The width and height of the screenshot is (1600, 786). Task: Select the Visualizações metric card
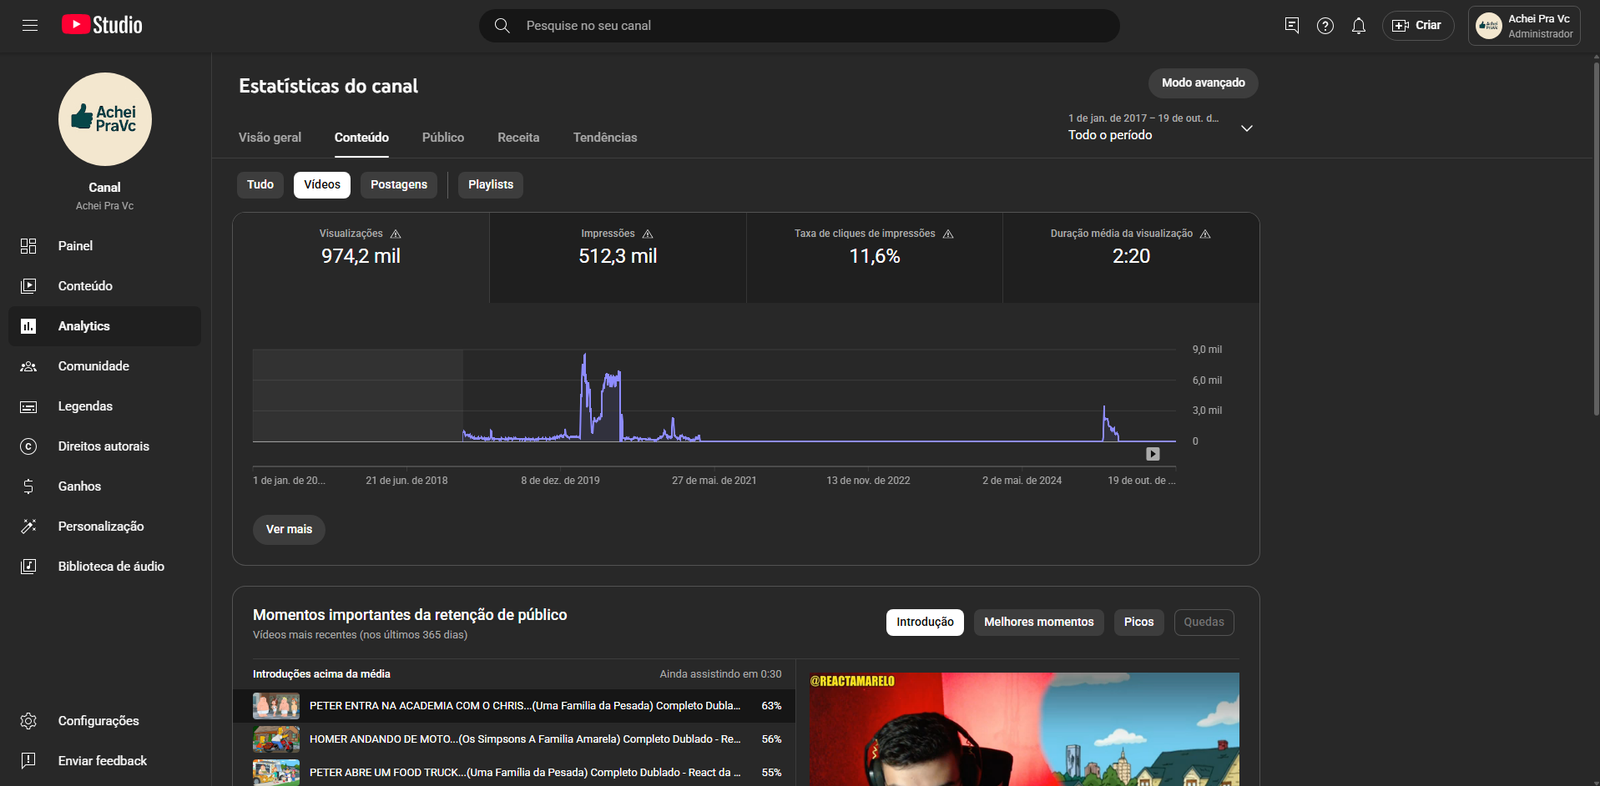361,257
